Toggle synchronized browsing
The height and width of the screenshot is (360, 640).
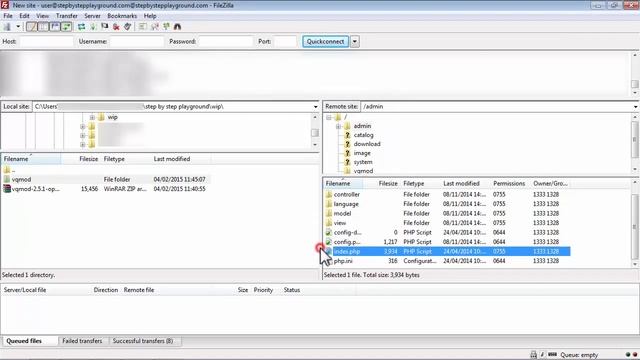[x=166, y=27]
